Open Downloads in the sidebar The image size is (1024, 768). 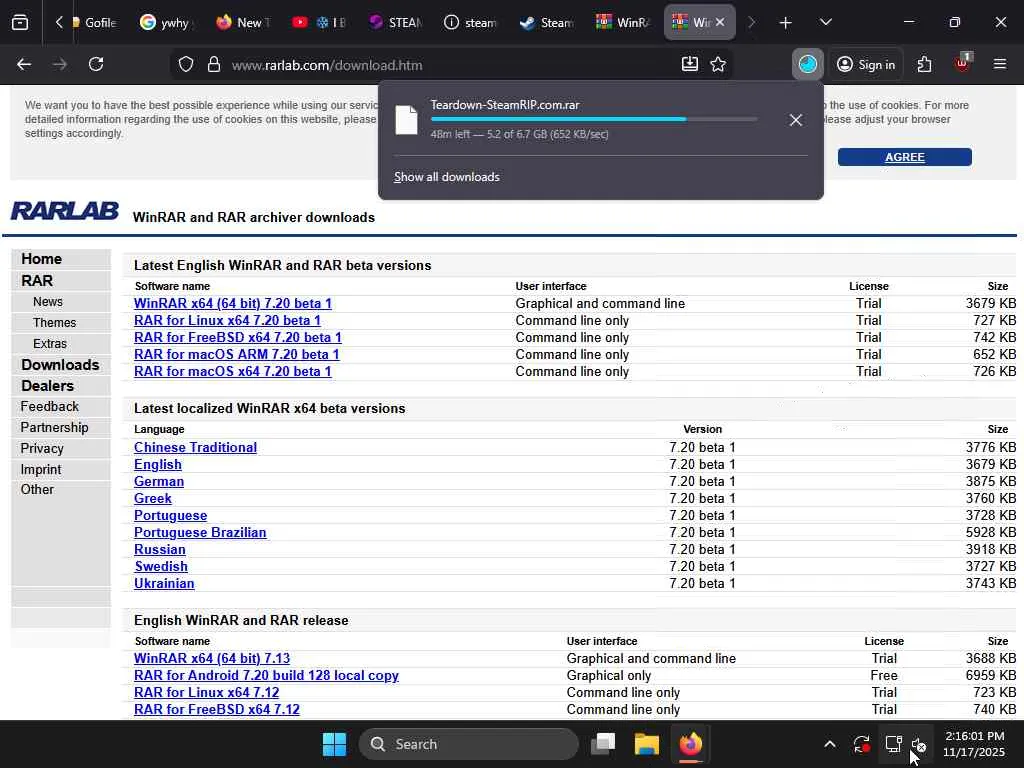tap(60, 365)
